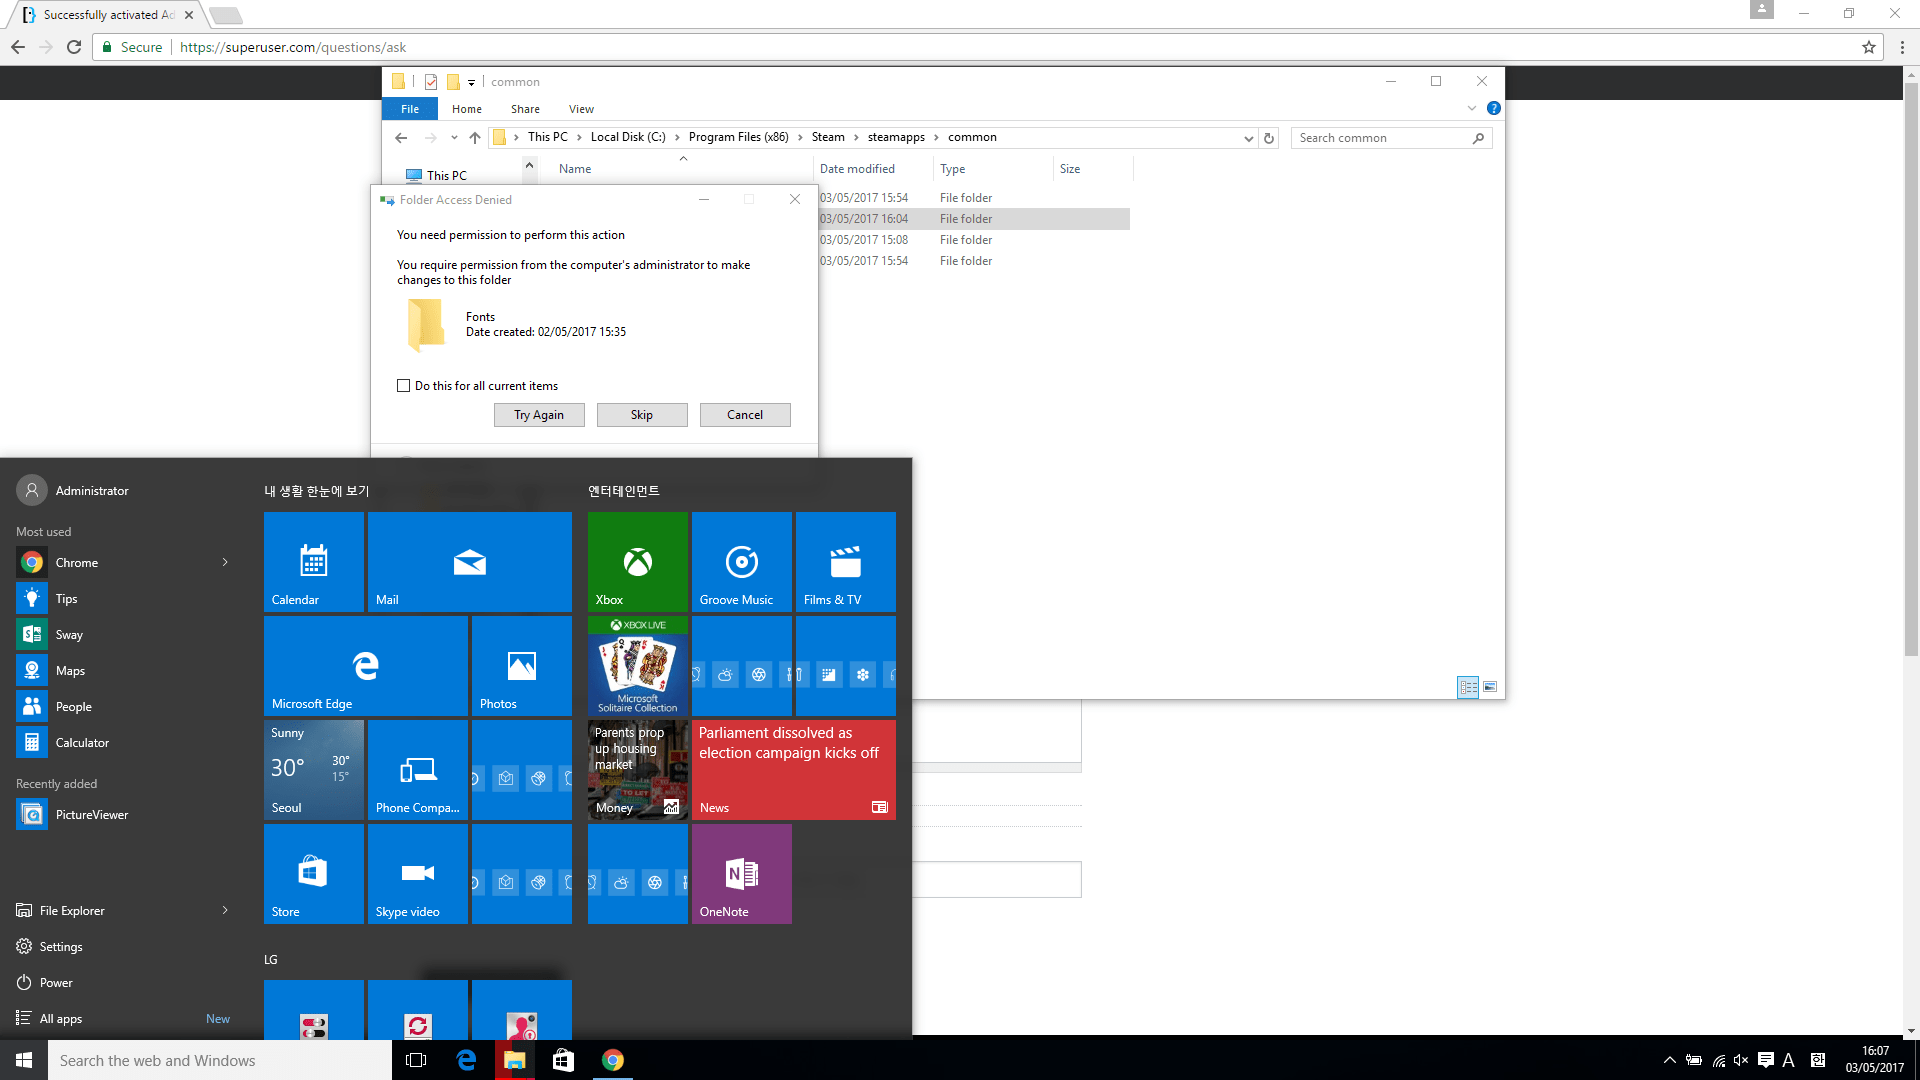
Task: Expand Chrome jump list arrow
Action: (x=225, y=563)
